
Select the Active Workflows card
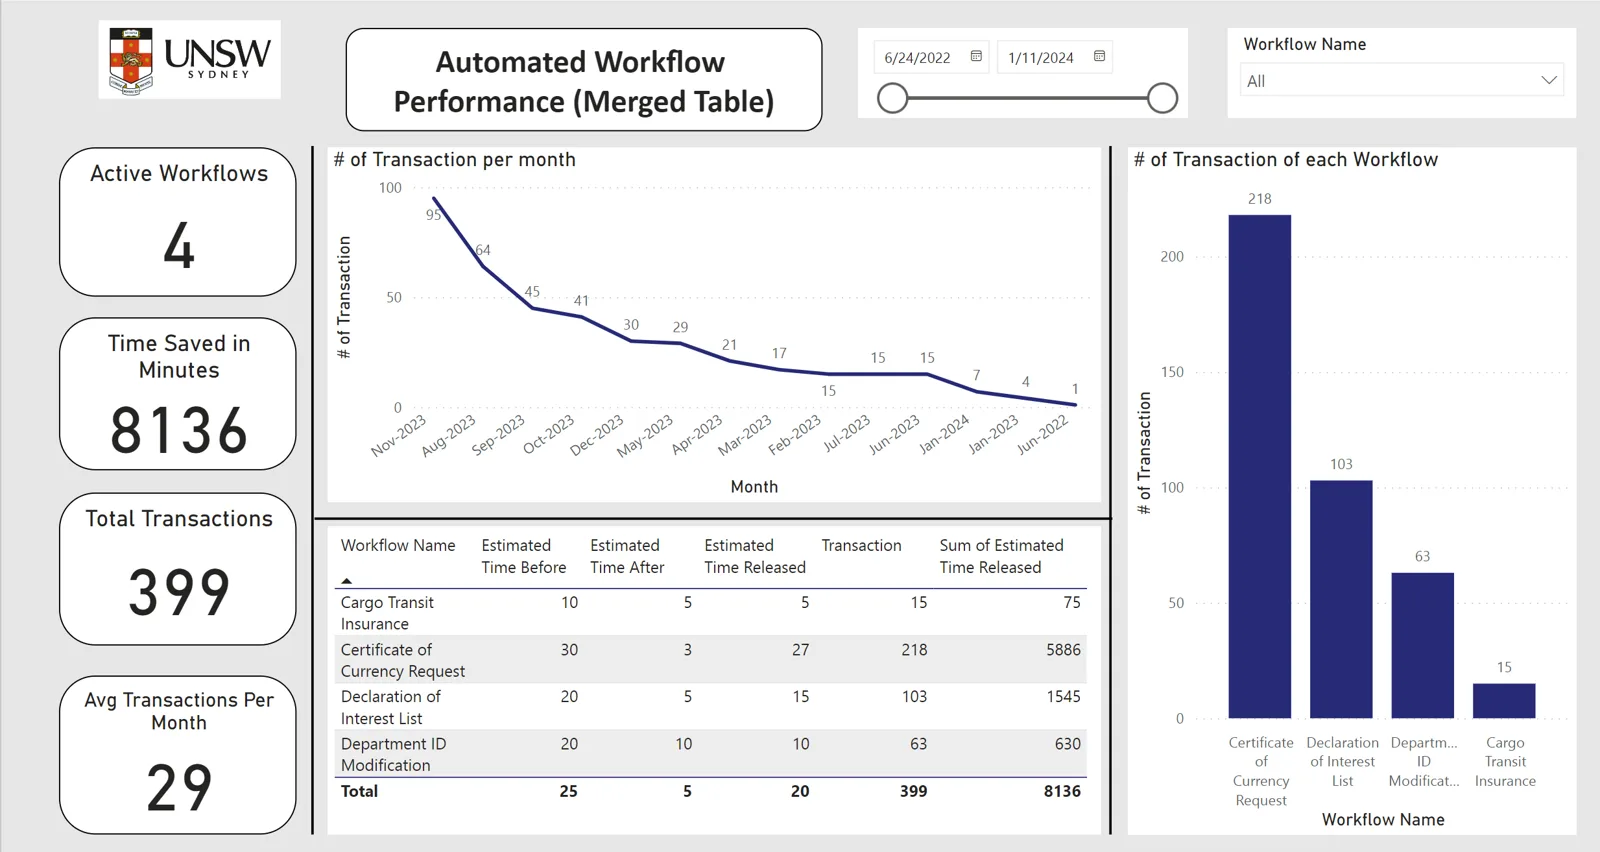[178, 222]
